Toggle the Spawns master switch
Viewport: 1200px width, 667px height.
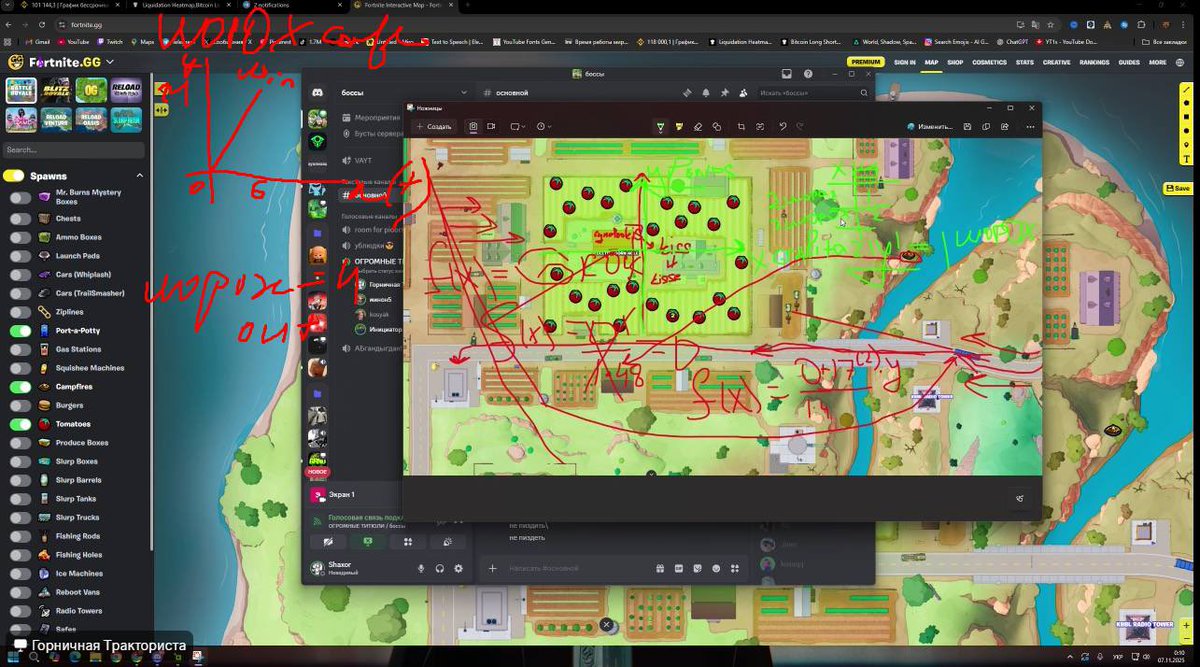coord(13,176)
